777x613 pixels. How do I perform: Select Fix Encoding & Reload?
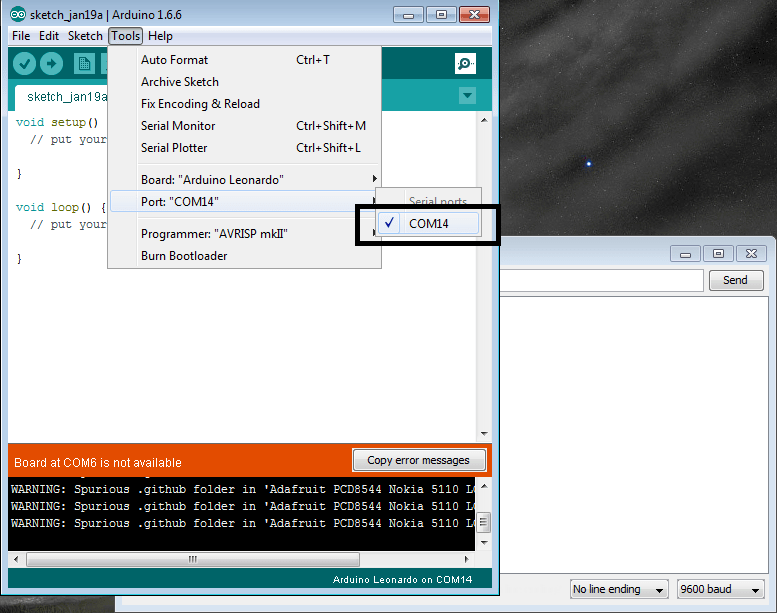point(244,104)
